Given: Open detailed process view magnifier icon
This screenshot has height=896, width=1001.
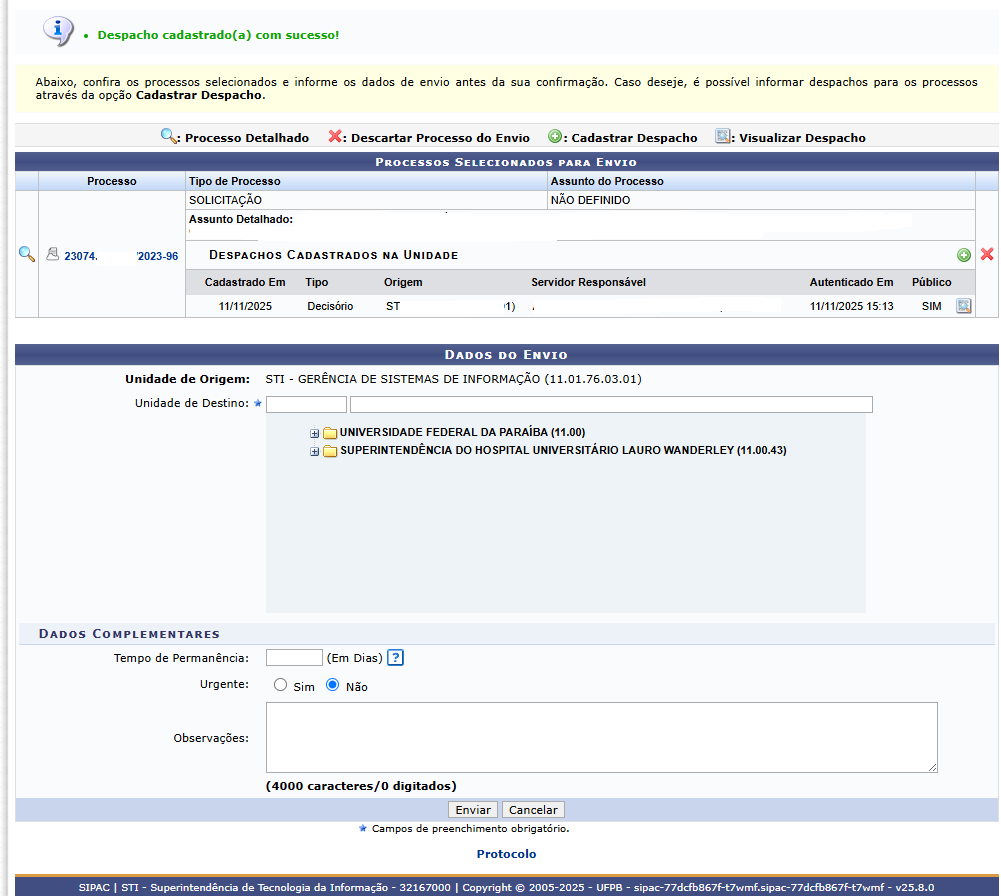Looking at the screenshot, I should point(27,255).
